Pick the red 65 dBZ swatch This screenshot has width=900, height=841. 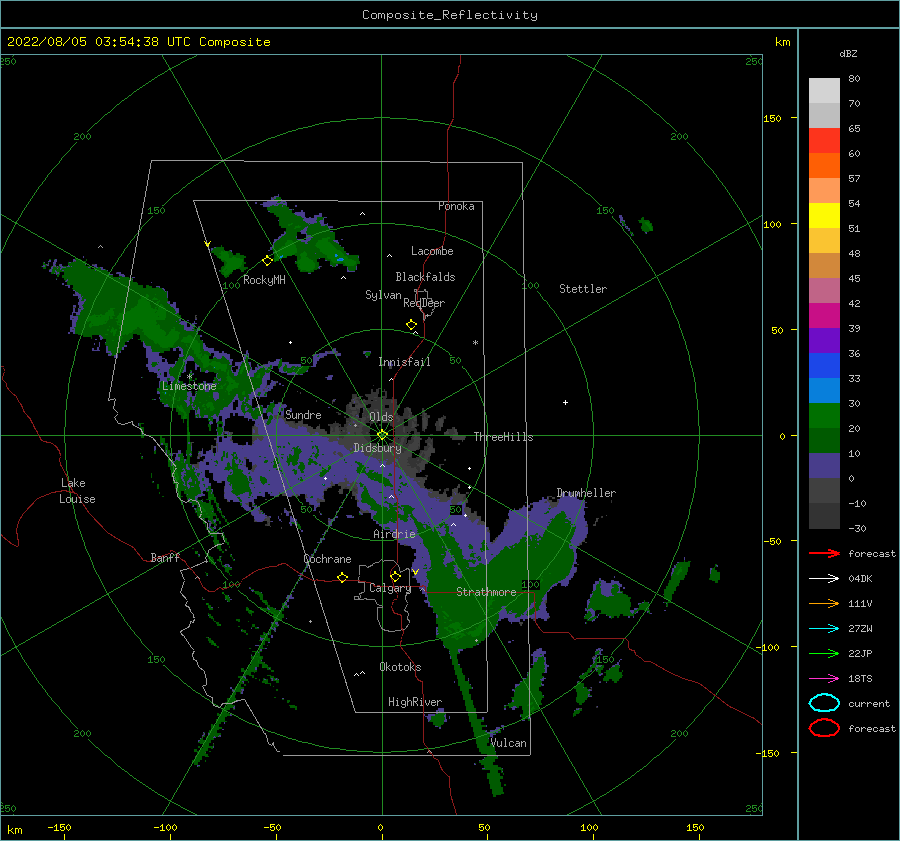coord(824,140)
